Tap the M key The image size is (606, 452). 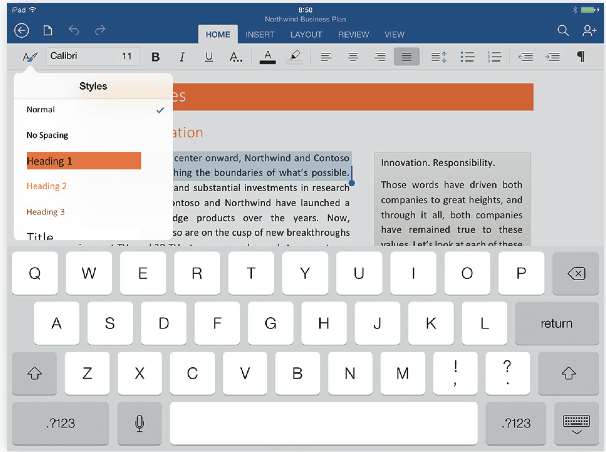[402, 374]
